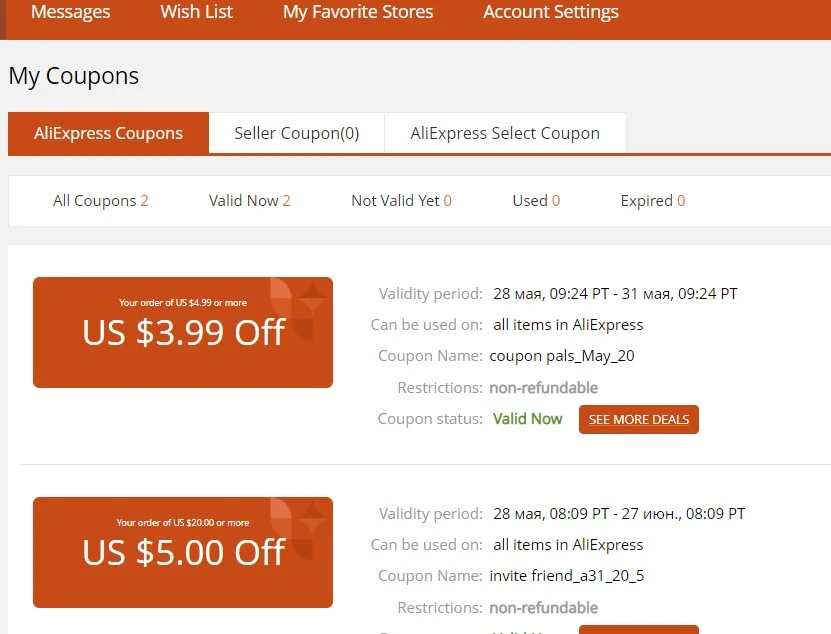
Task: Open Account Settings in the navigation bar
Action: pyautogui.click(x=551, y=12)
